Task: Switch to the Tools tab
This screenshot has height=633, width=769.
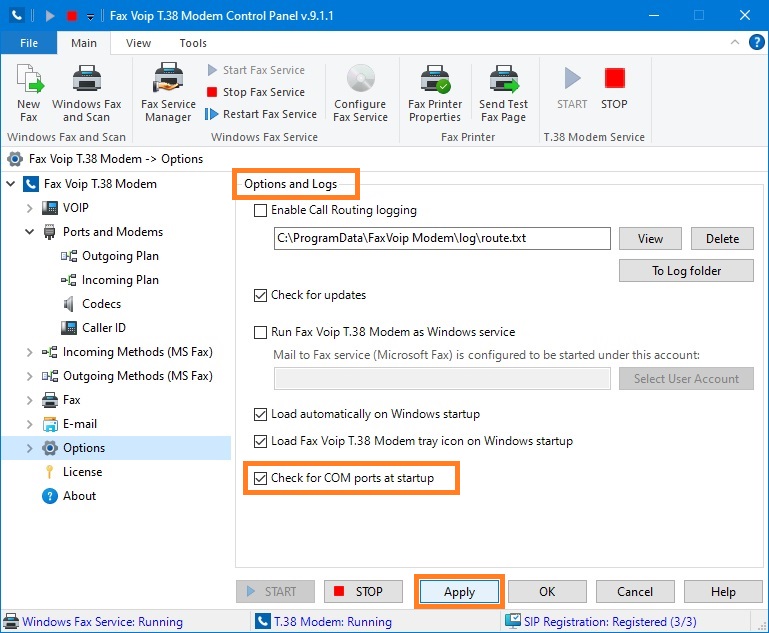Action: click(x=193, y=43)
